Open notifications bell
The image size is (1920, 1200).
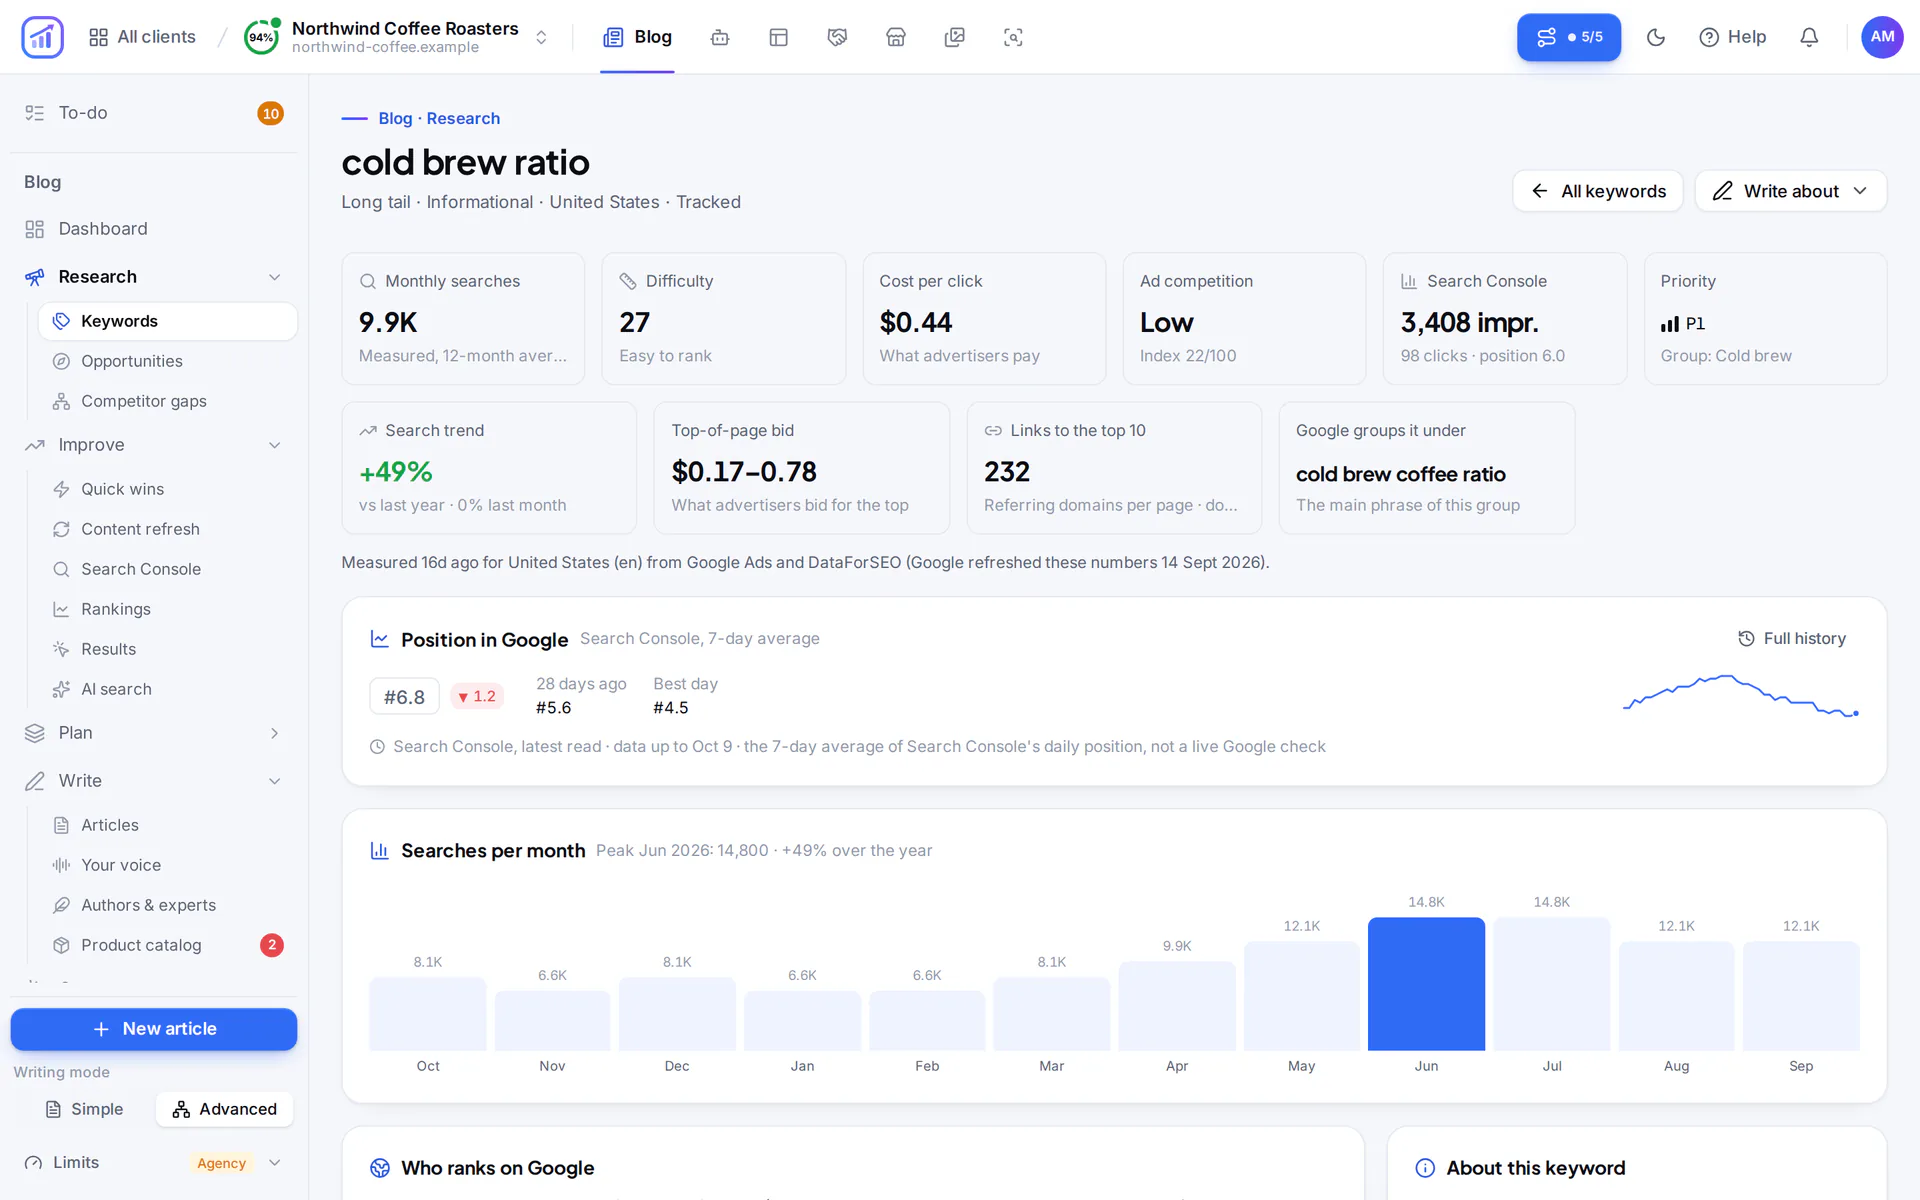[x=1809, y=37]
